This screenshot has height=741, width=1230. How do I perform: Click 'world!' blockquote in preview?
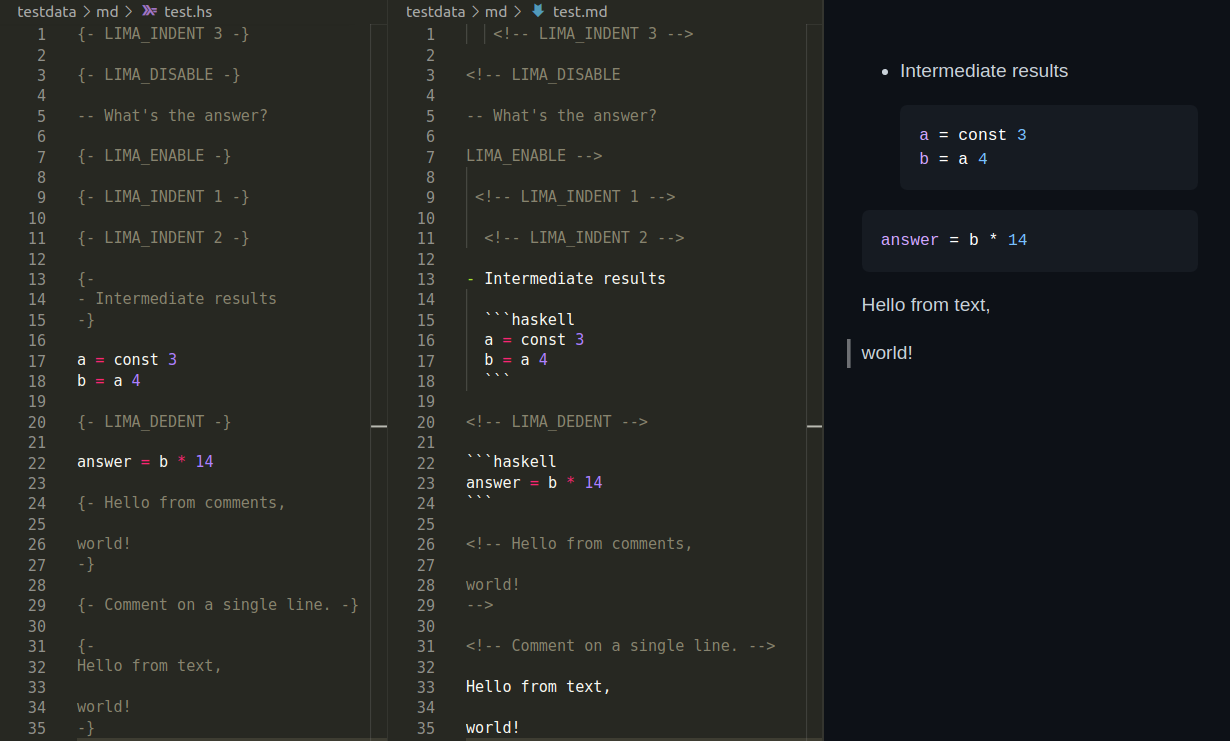(887, 353)
